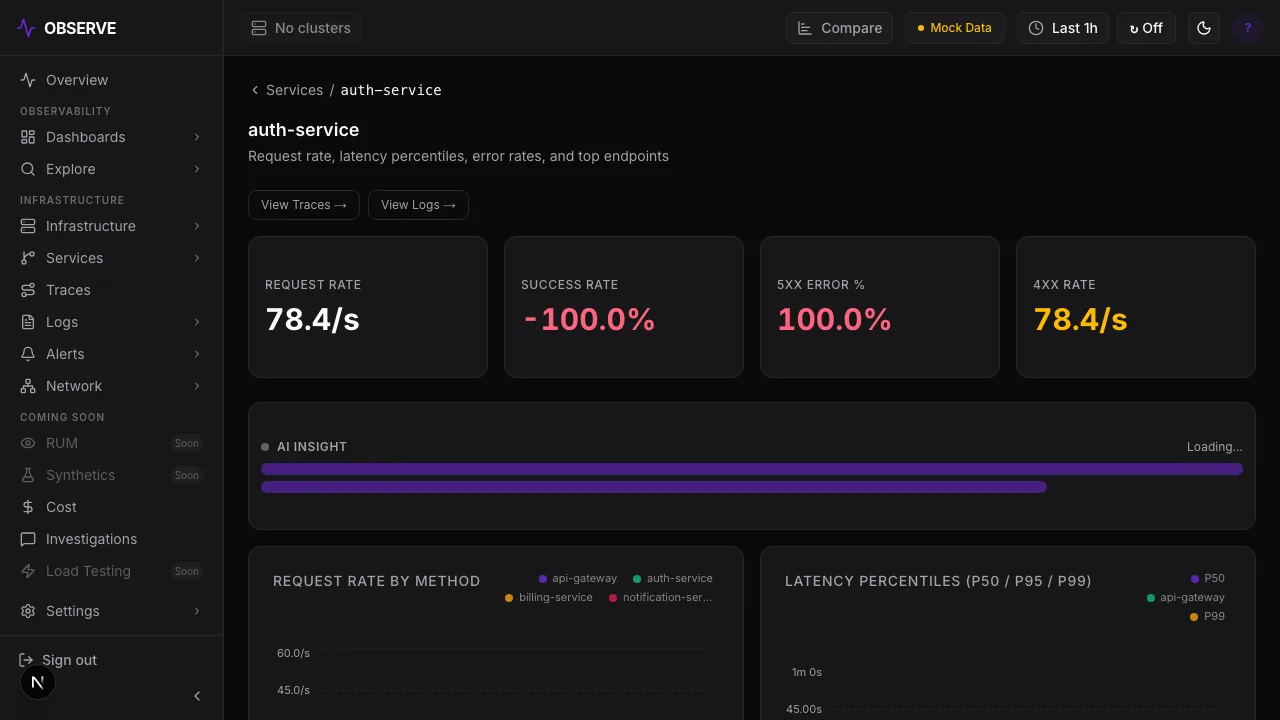Screen dimensions: 1280x720
Task: Expand Dashboards submenu chevron
Action: point(197,137)
